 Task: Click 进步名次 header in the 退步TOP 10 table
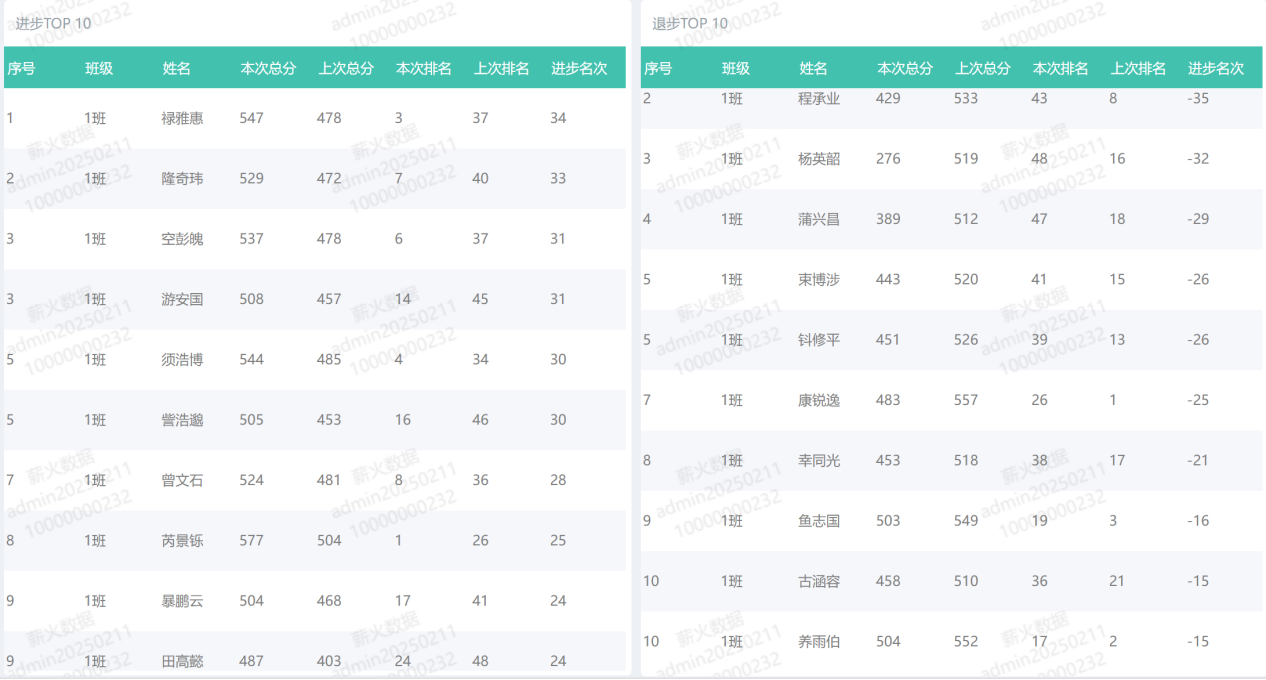pyautogui.click(x=1216, y=69)
